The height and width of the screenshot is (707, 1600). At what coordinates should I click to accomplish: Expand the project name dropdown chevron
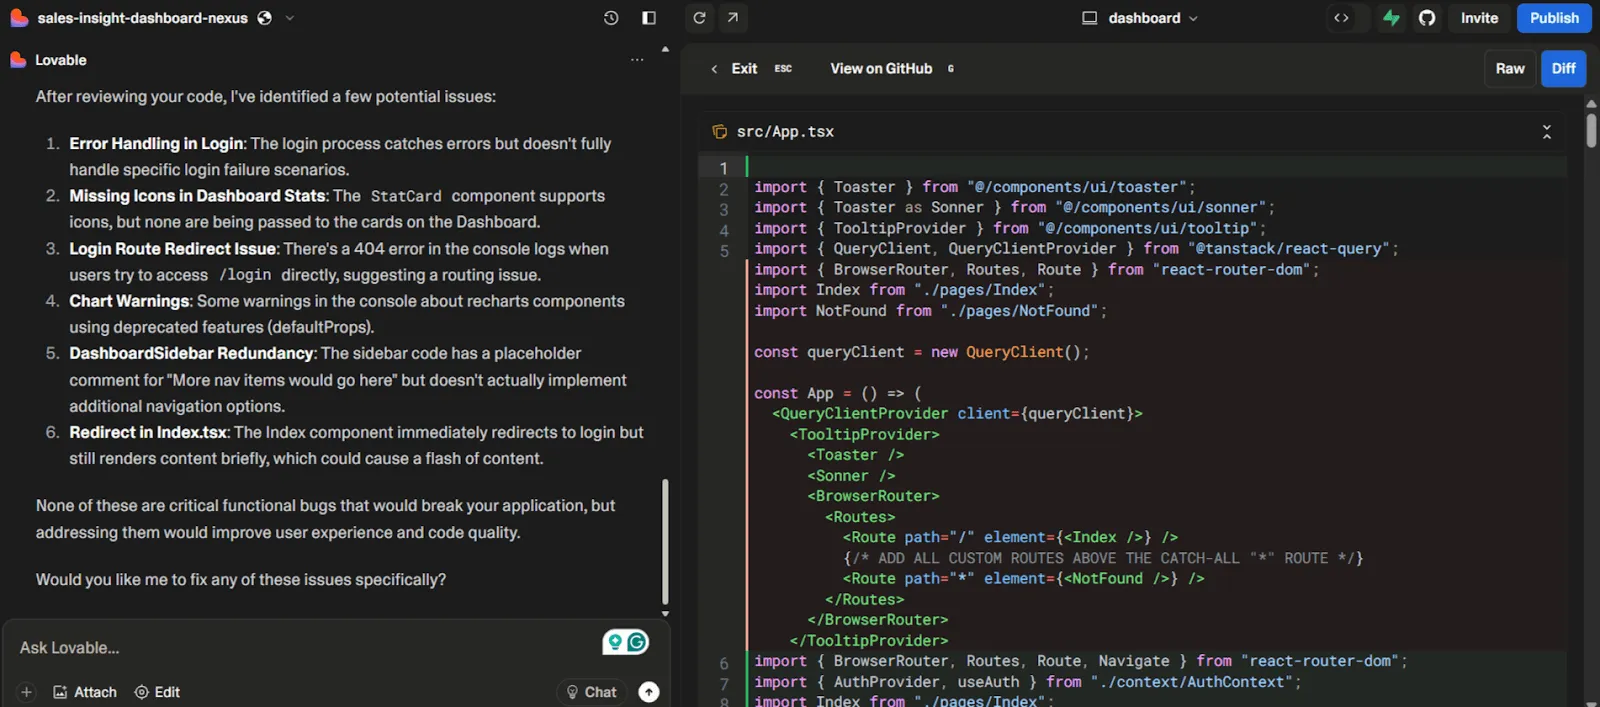click(290, 18)
